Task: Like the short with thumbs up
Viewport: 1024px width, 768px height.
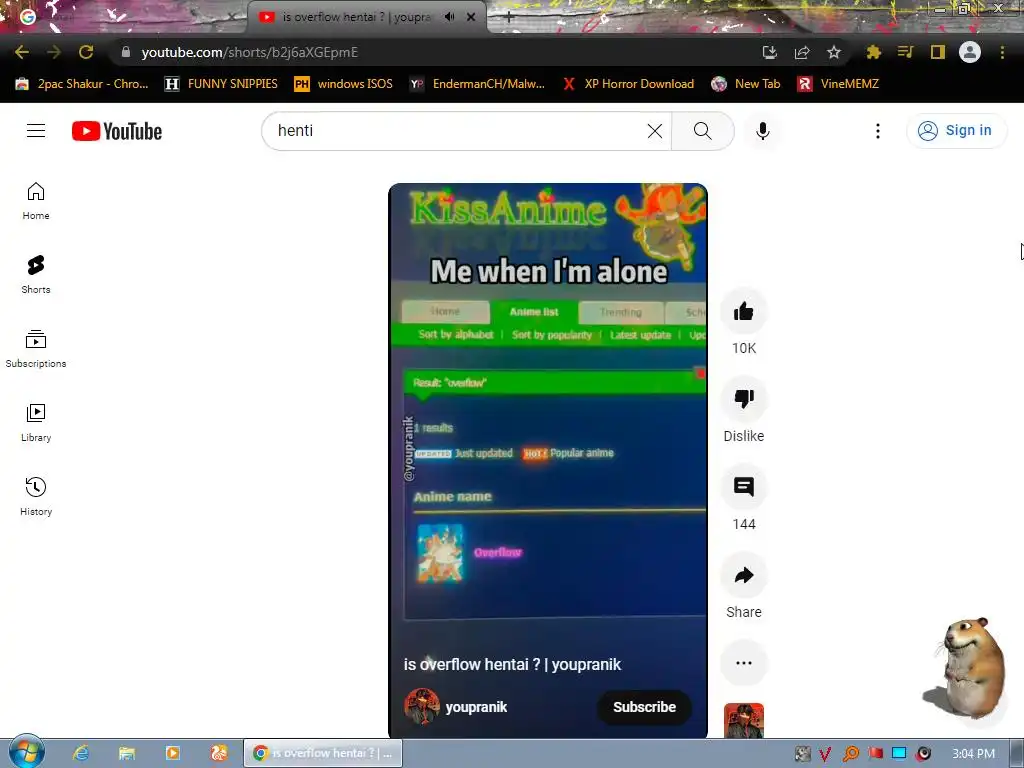Action: (744, 312)
